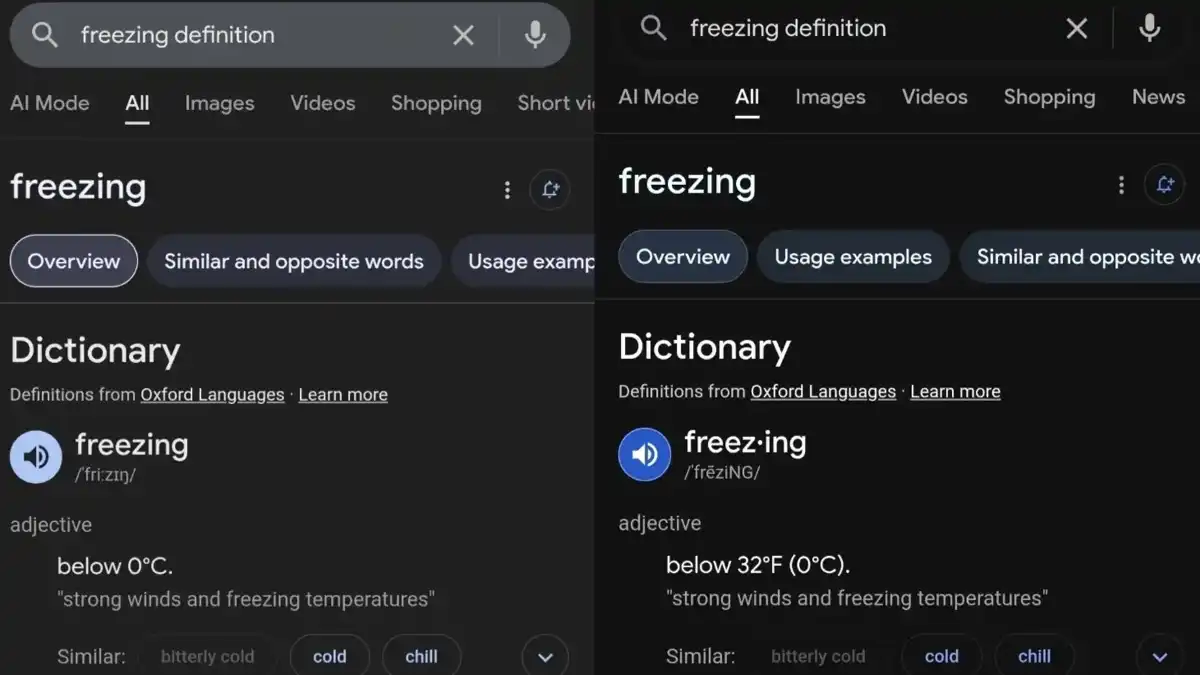
Task: Switch to News tab in right panel
Action: (x=1158, y=97)
